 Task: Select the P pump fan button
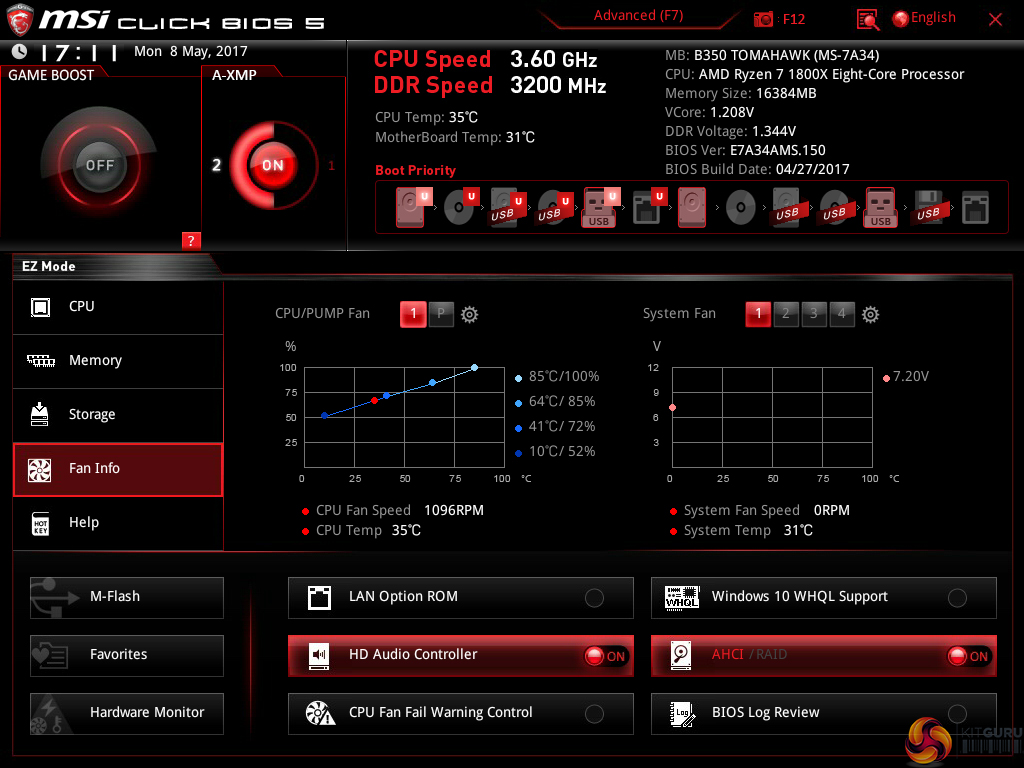[441, 313]
